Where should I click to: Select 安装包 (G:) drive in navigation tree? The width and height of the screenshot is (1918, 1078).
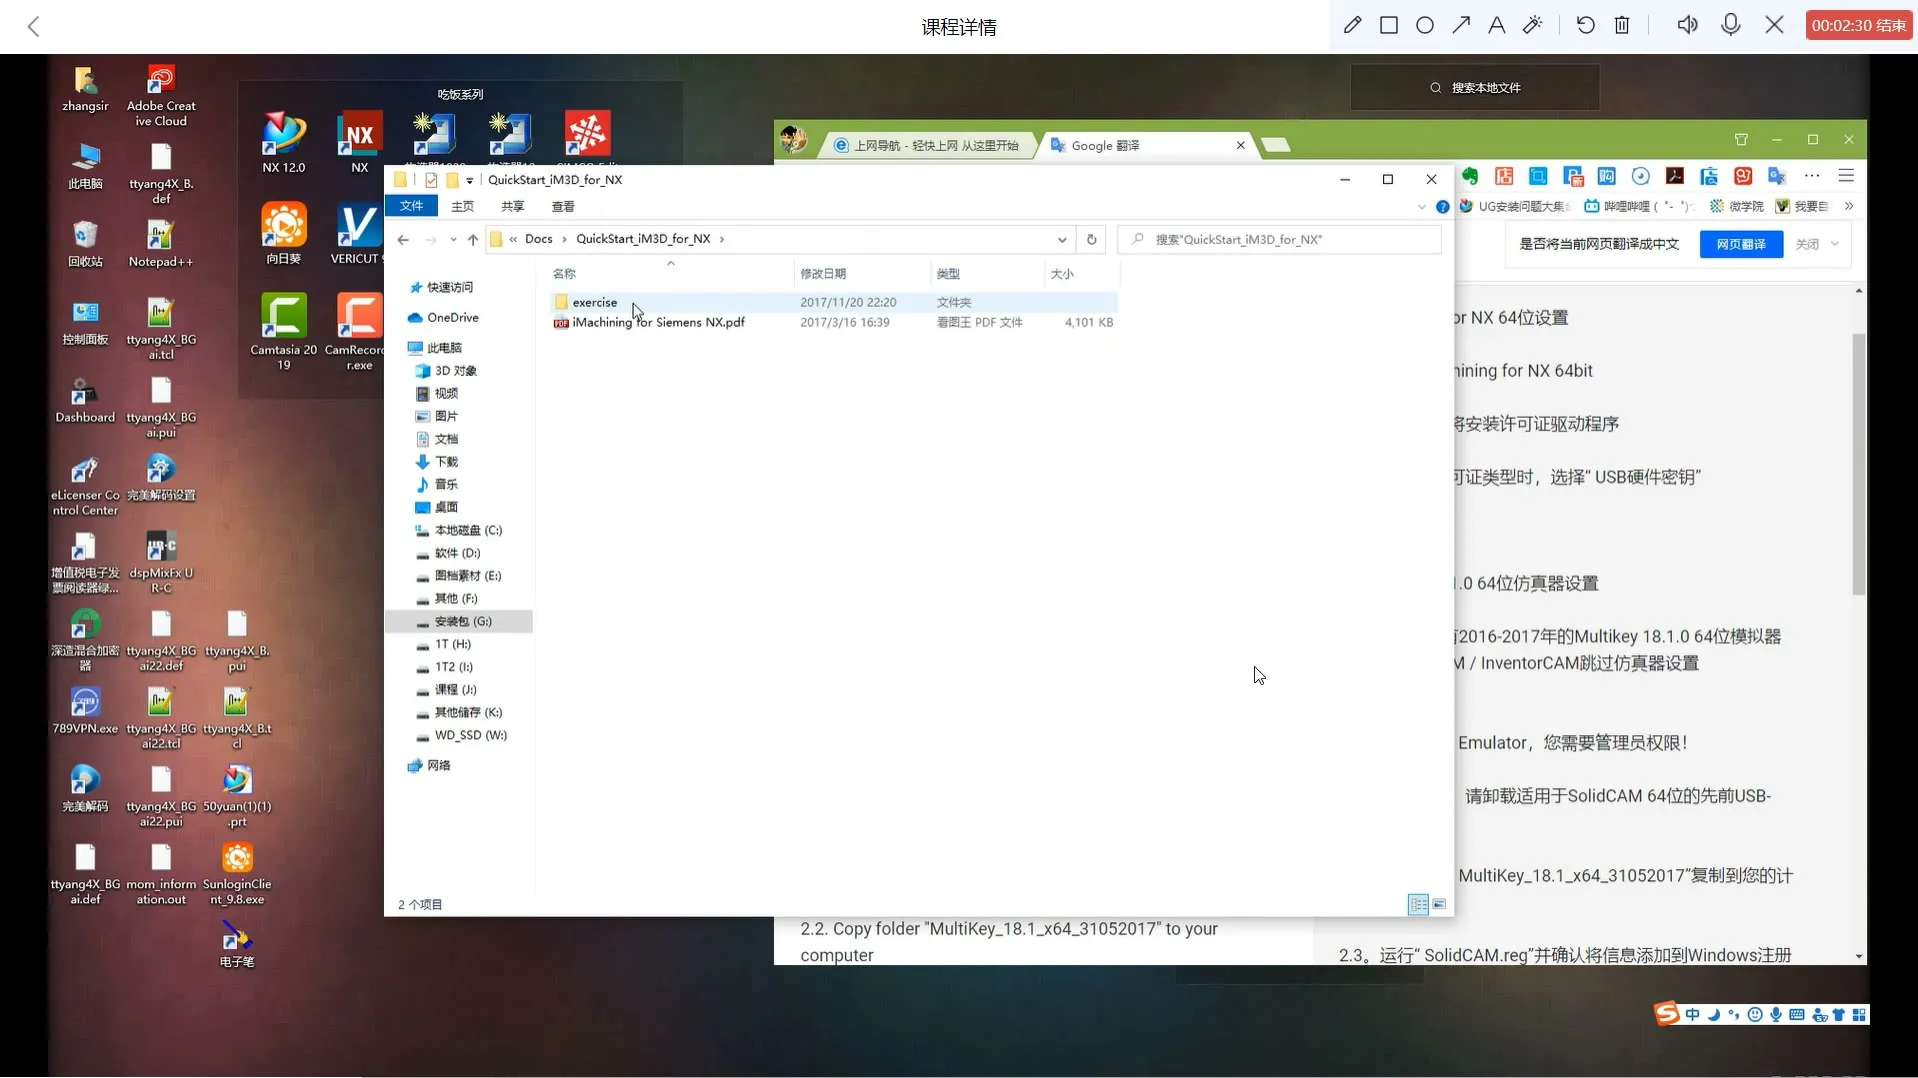click(x=462, y=622)
